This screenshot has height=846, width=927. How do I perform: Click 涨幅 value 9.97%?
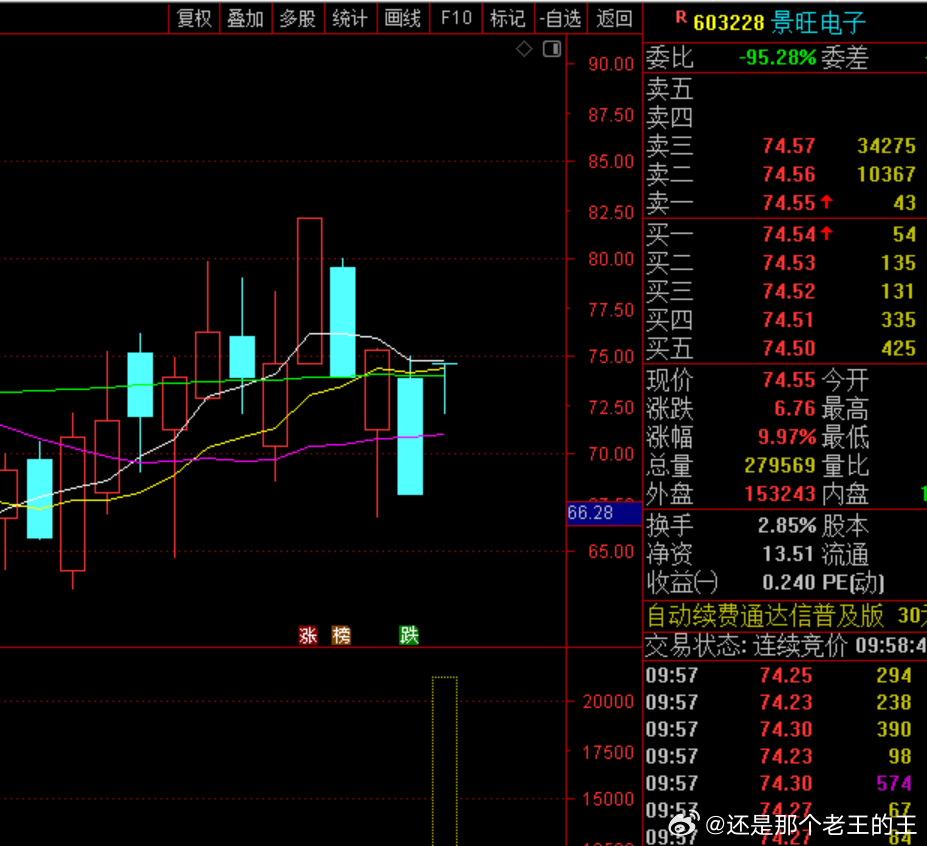(787, 437)
